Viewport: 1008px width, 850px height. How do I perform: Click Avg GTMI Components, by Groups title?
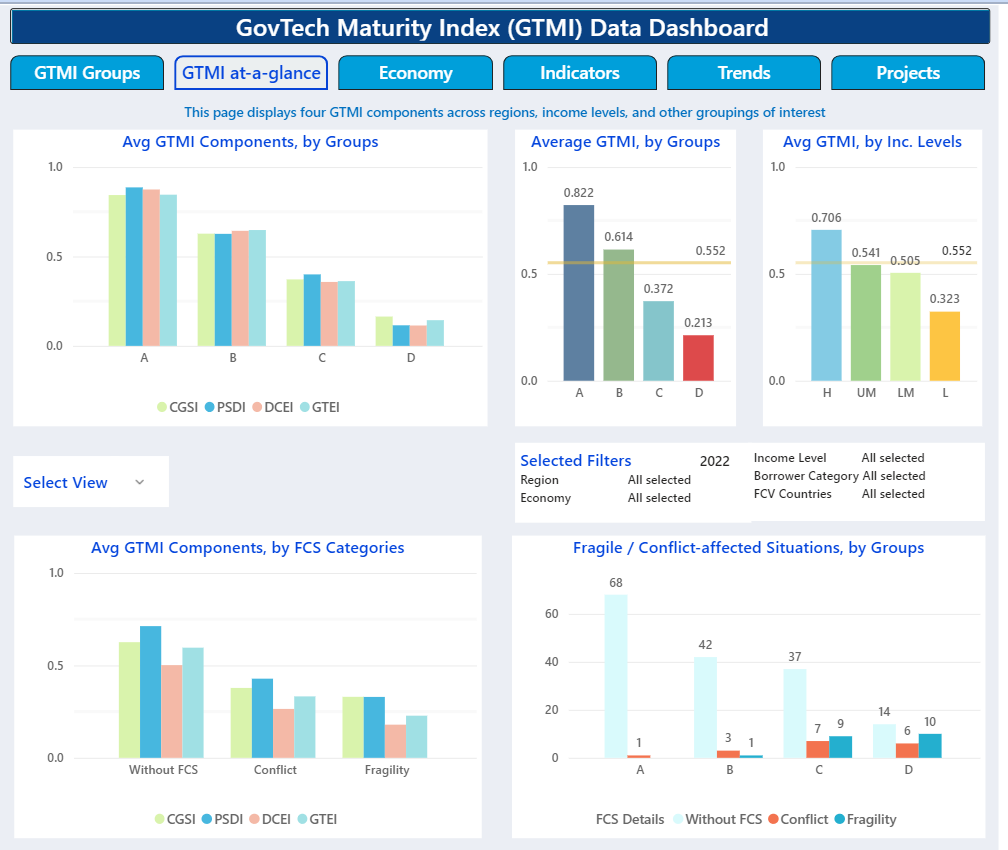pyautogui.click(x=250, y=141)
